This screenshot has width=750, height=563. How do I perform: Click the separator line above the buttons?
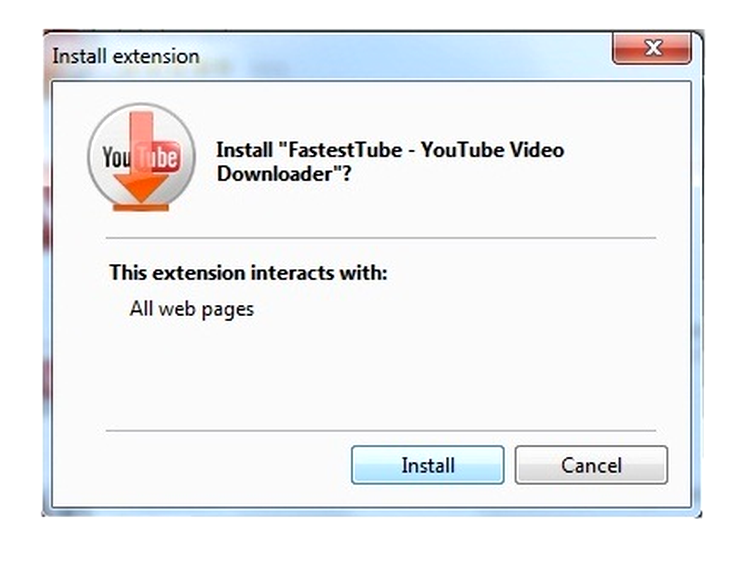point(381,431)
